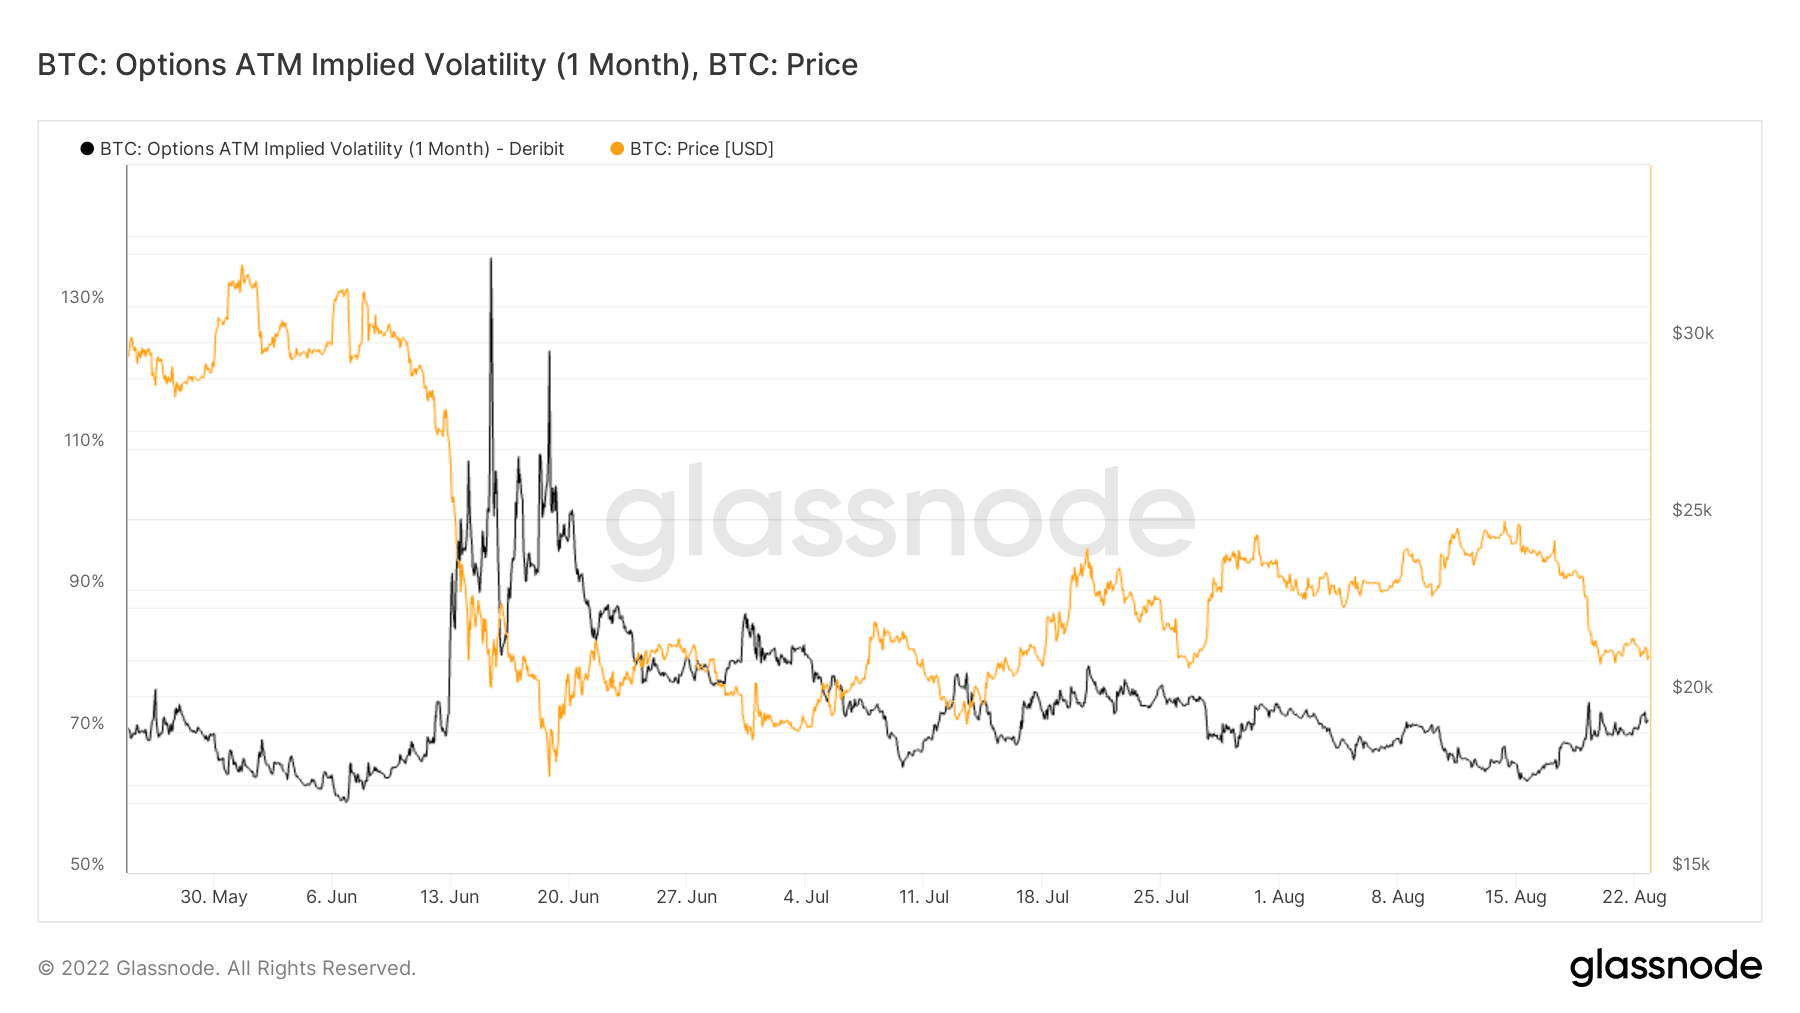The width and height of the screenshot is (1800, 1013).
Task: Select the 1. Aug date label
Action: click(x=1279, y=897)
